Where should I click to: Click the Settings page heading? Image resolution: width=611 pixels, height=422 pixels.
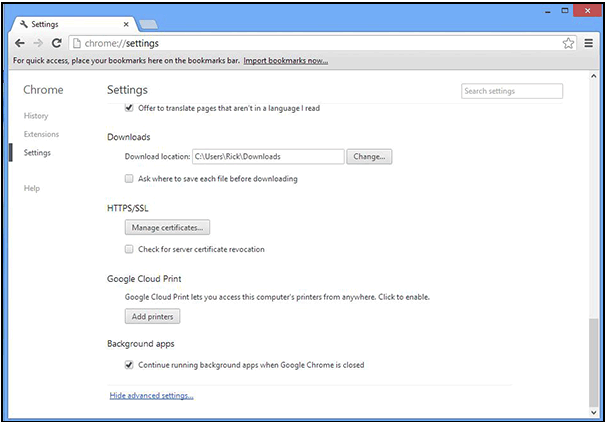(x=127, y=90)
